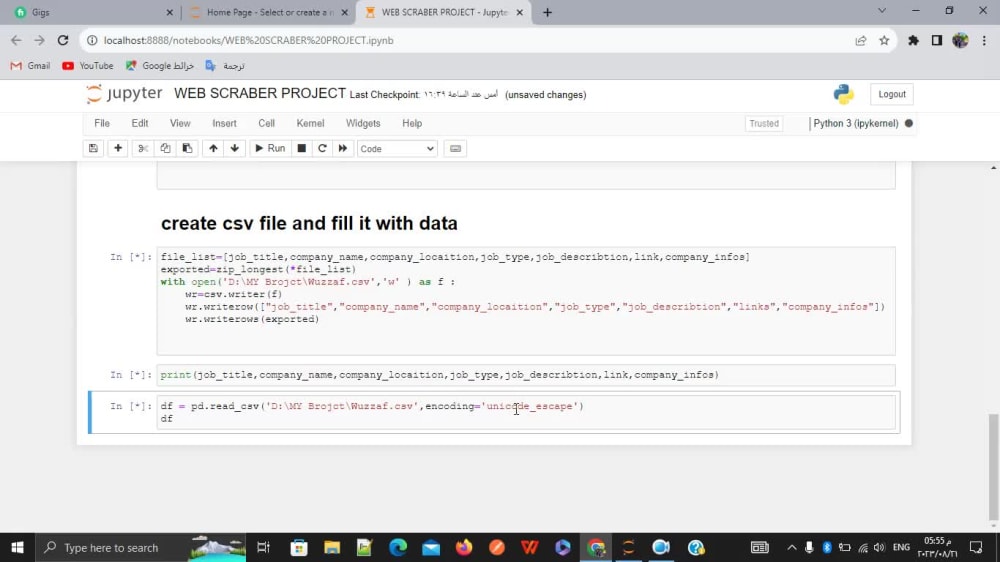Switch to the Home Page Jupyter tab

[x=268, y=12]
